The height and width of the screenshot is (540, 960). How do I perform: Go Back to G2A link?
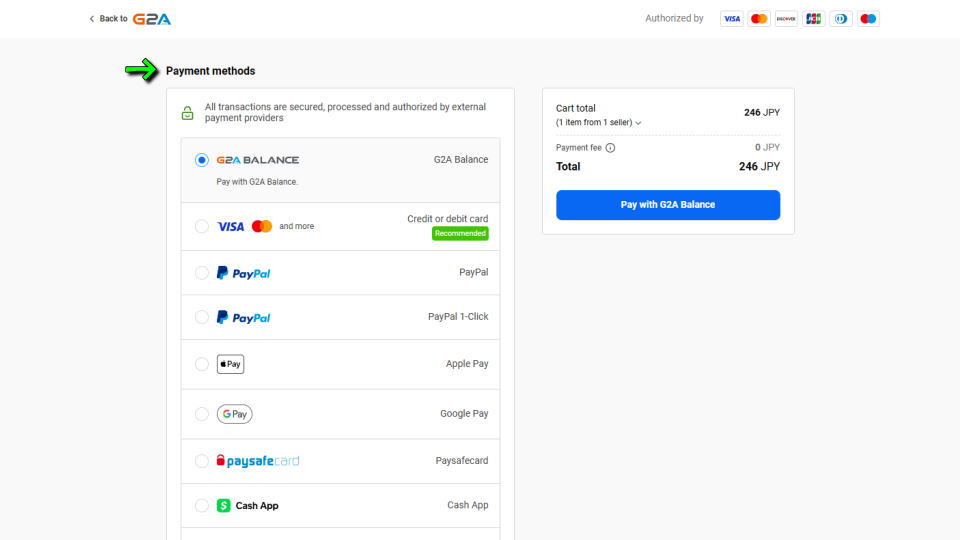130,19
